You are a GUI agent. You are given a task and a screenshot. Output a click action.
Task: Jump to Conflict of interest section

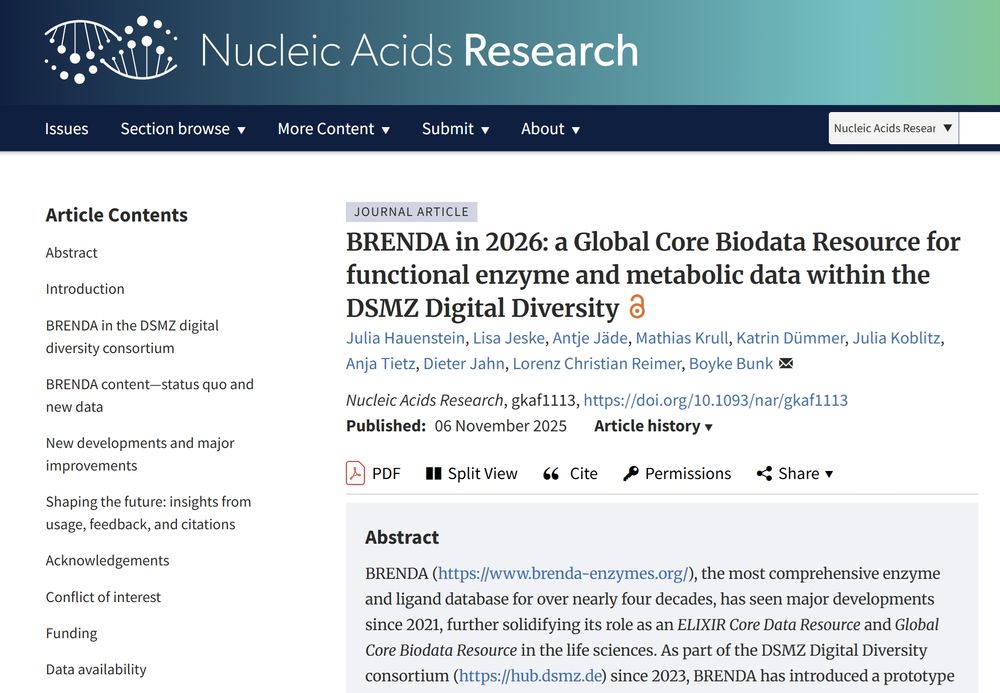click(x=103, y=597)
